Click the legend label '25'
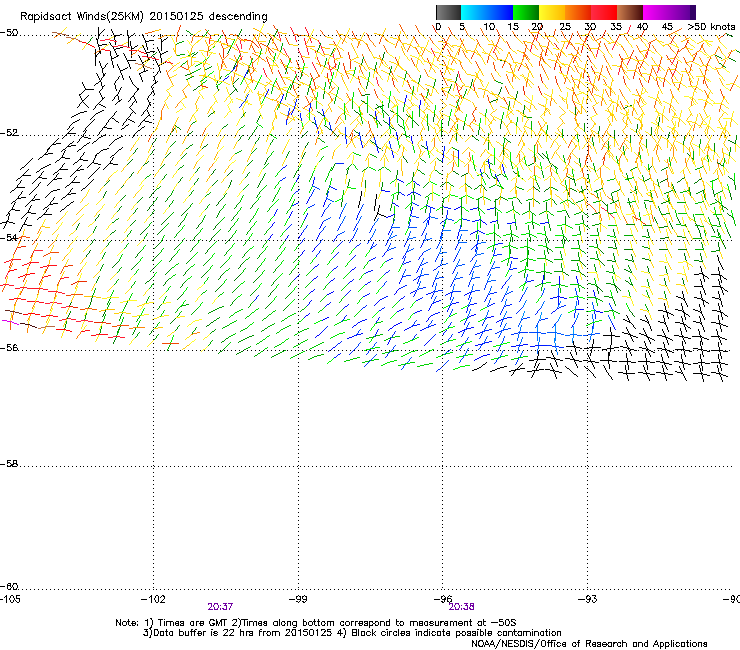 [x=565, y=27]
